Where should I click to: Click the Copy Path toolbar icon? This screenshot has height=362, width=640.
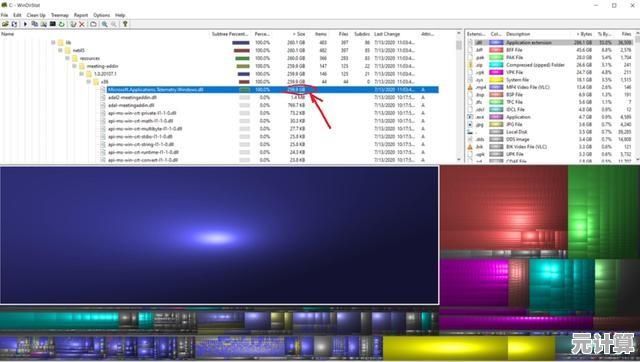pos(34,24)
